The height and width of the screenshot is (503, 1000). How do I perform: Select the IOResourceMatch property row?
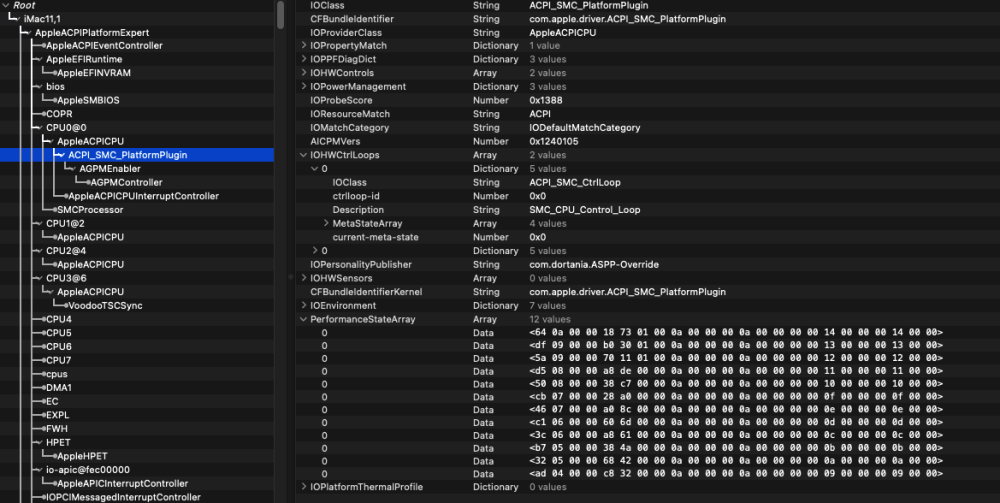(x=648, y=114)
